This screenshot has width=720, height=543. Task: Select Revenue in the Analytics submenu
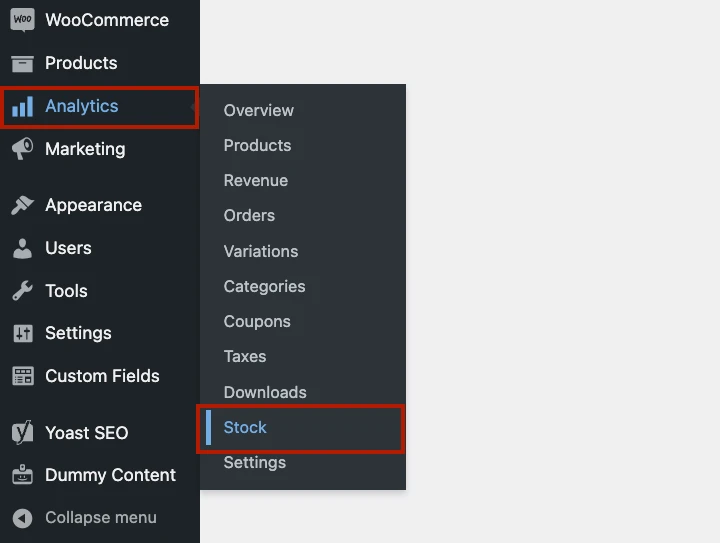pos(255,180)
